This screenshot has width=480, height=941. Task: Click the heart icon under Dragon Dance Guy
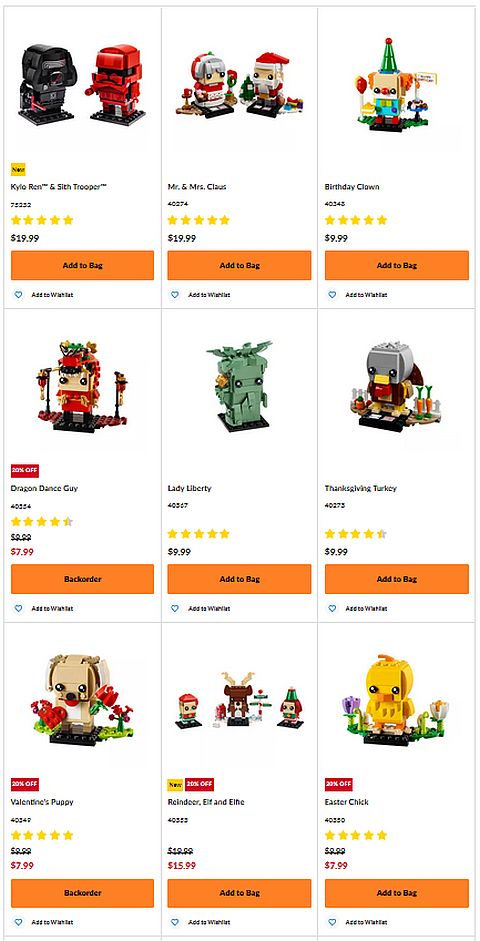[x=18, y=608]
